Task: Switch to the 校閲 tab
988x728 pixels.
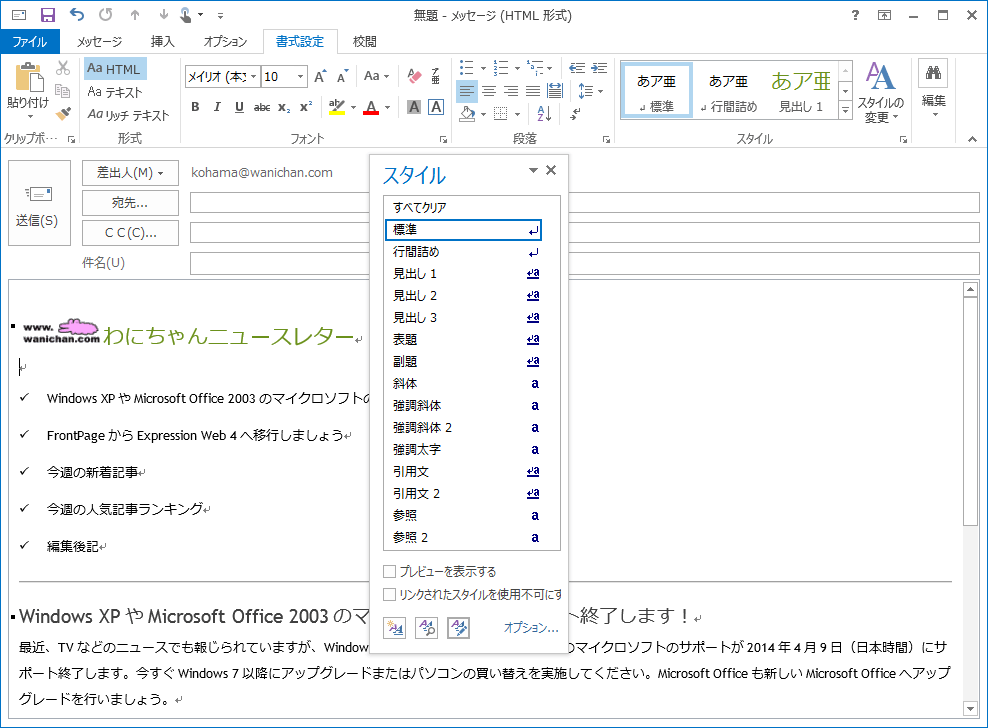Action: pyautogui.click(x=365, y=42)
